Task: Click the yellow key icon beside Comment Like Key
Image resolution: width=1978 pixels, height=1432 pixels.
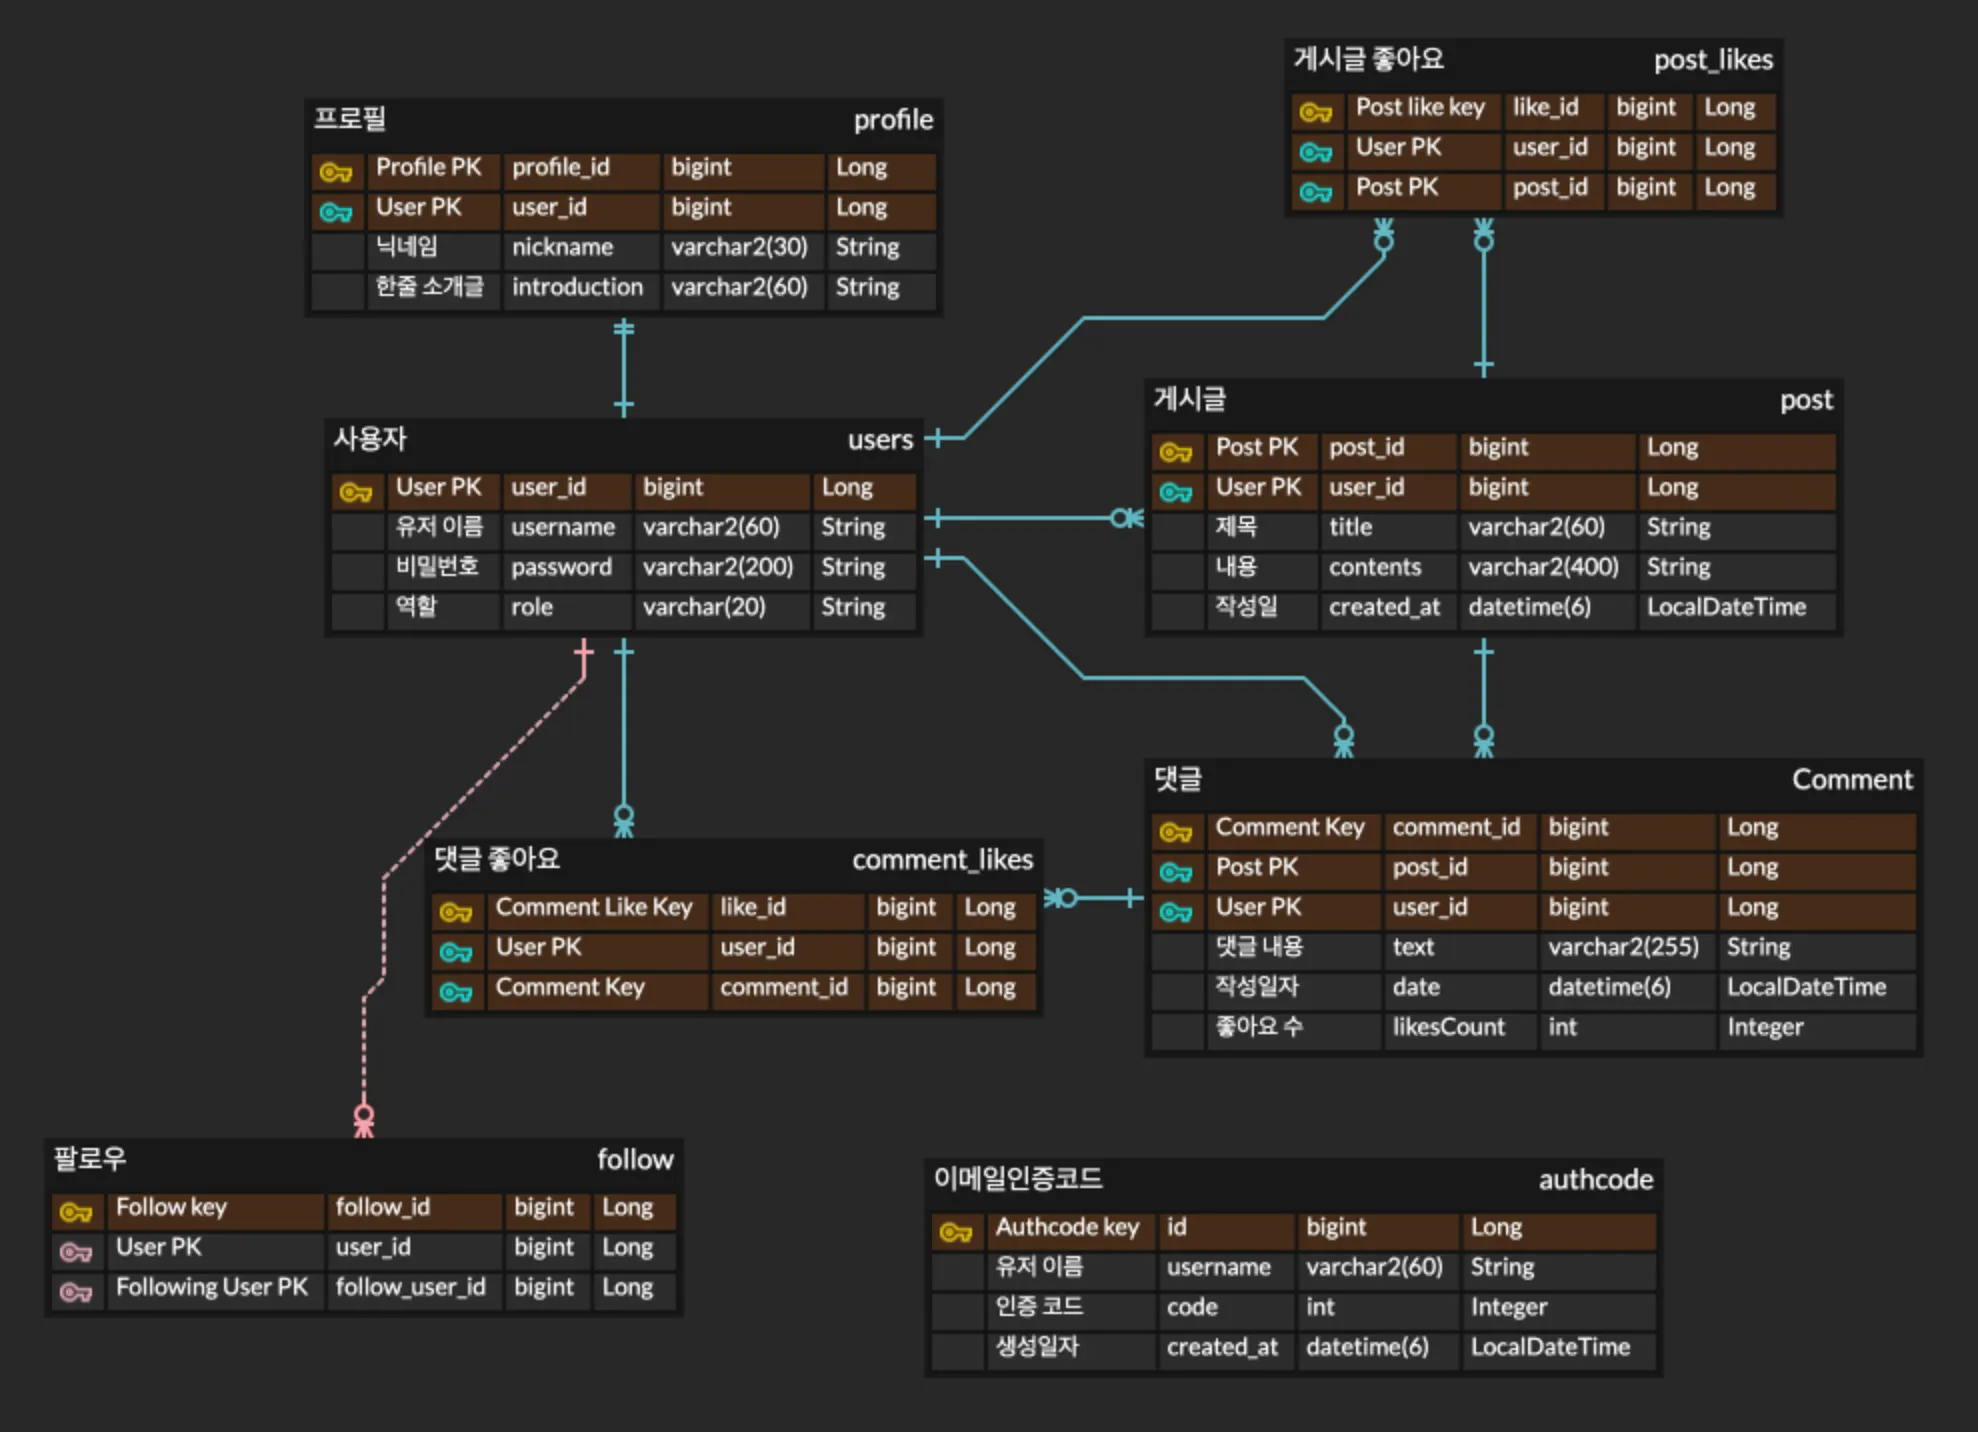Action: point(456,912)
